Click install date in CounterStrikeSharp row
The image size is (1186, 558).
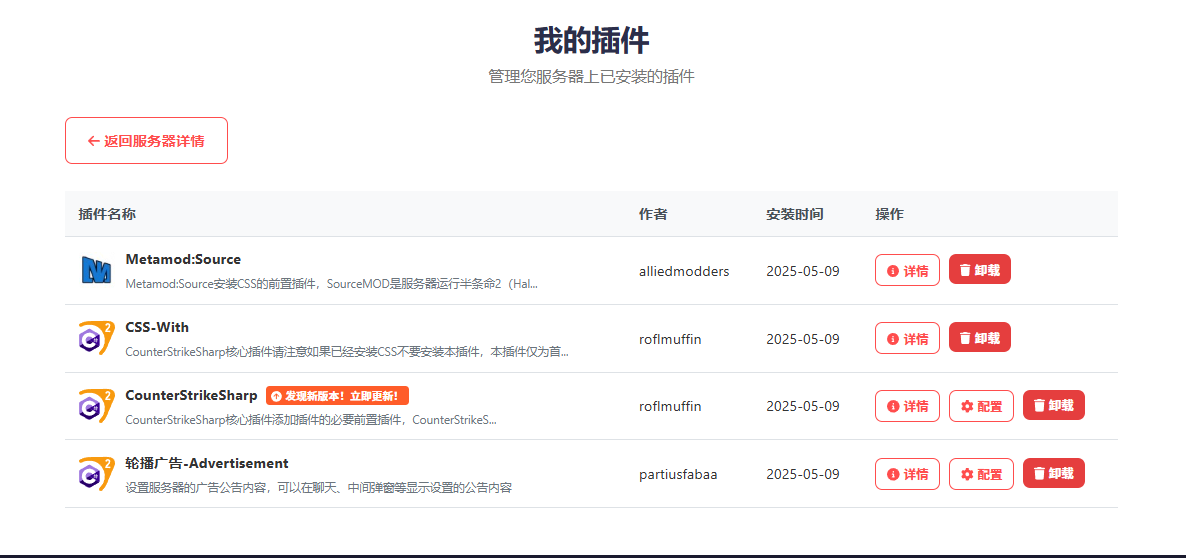pyautogui.click(x=803, y=406)
